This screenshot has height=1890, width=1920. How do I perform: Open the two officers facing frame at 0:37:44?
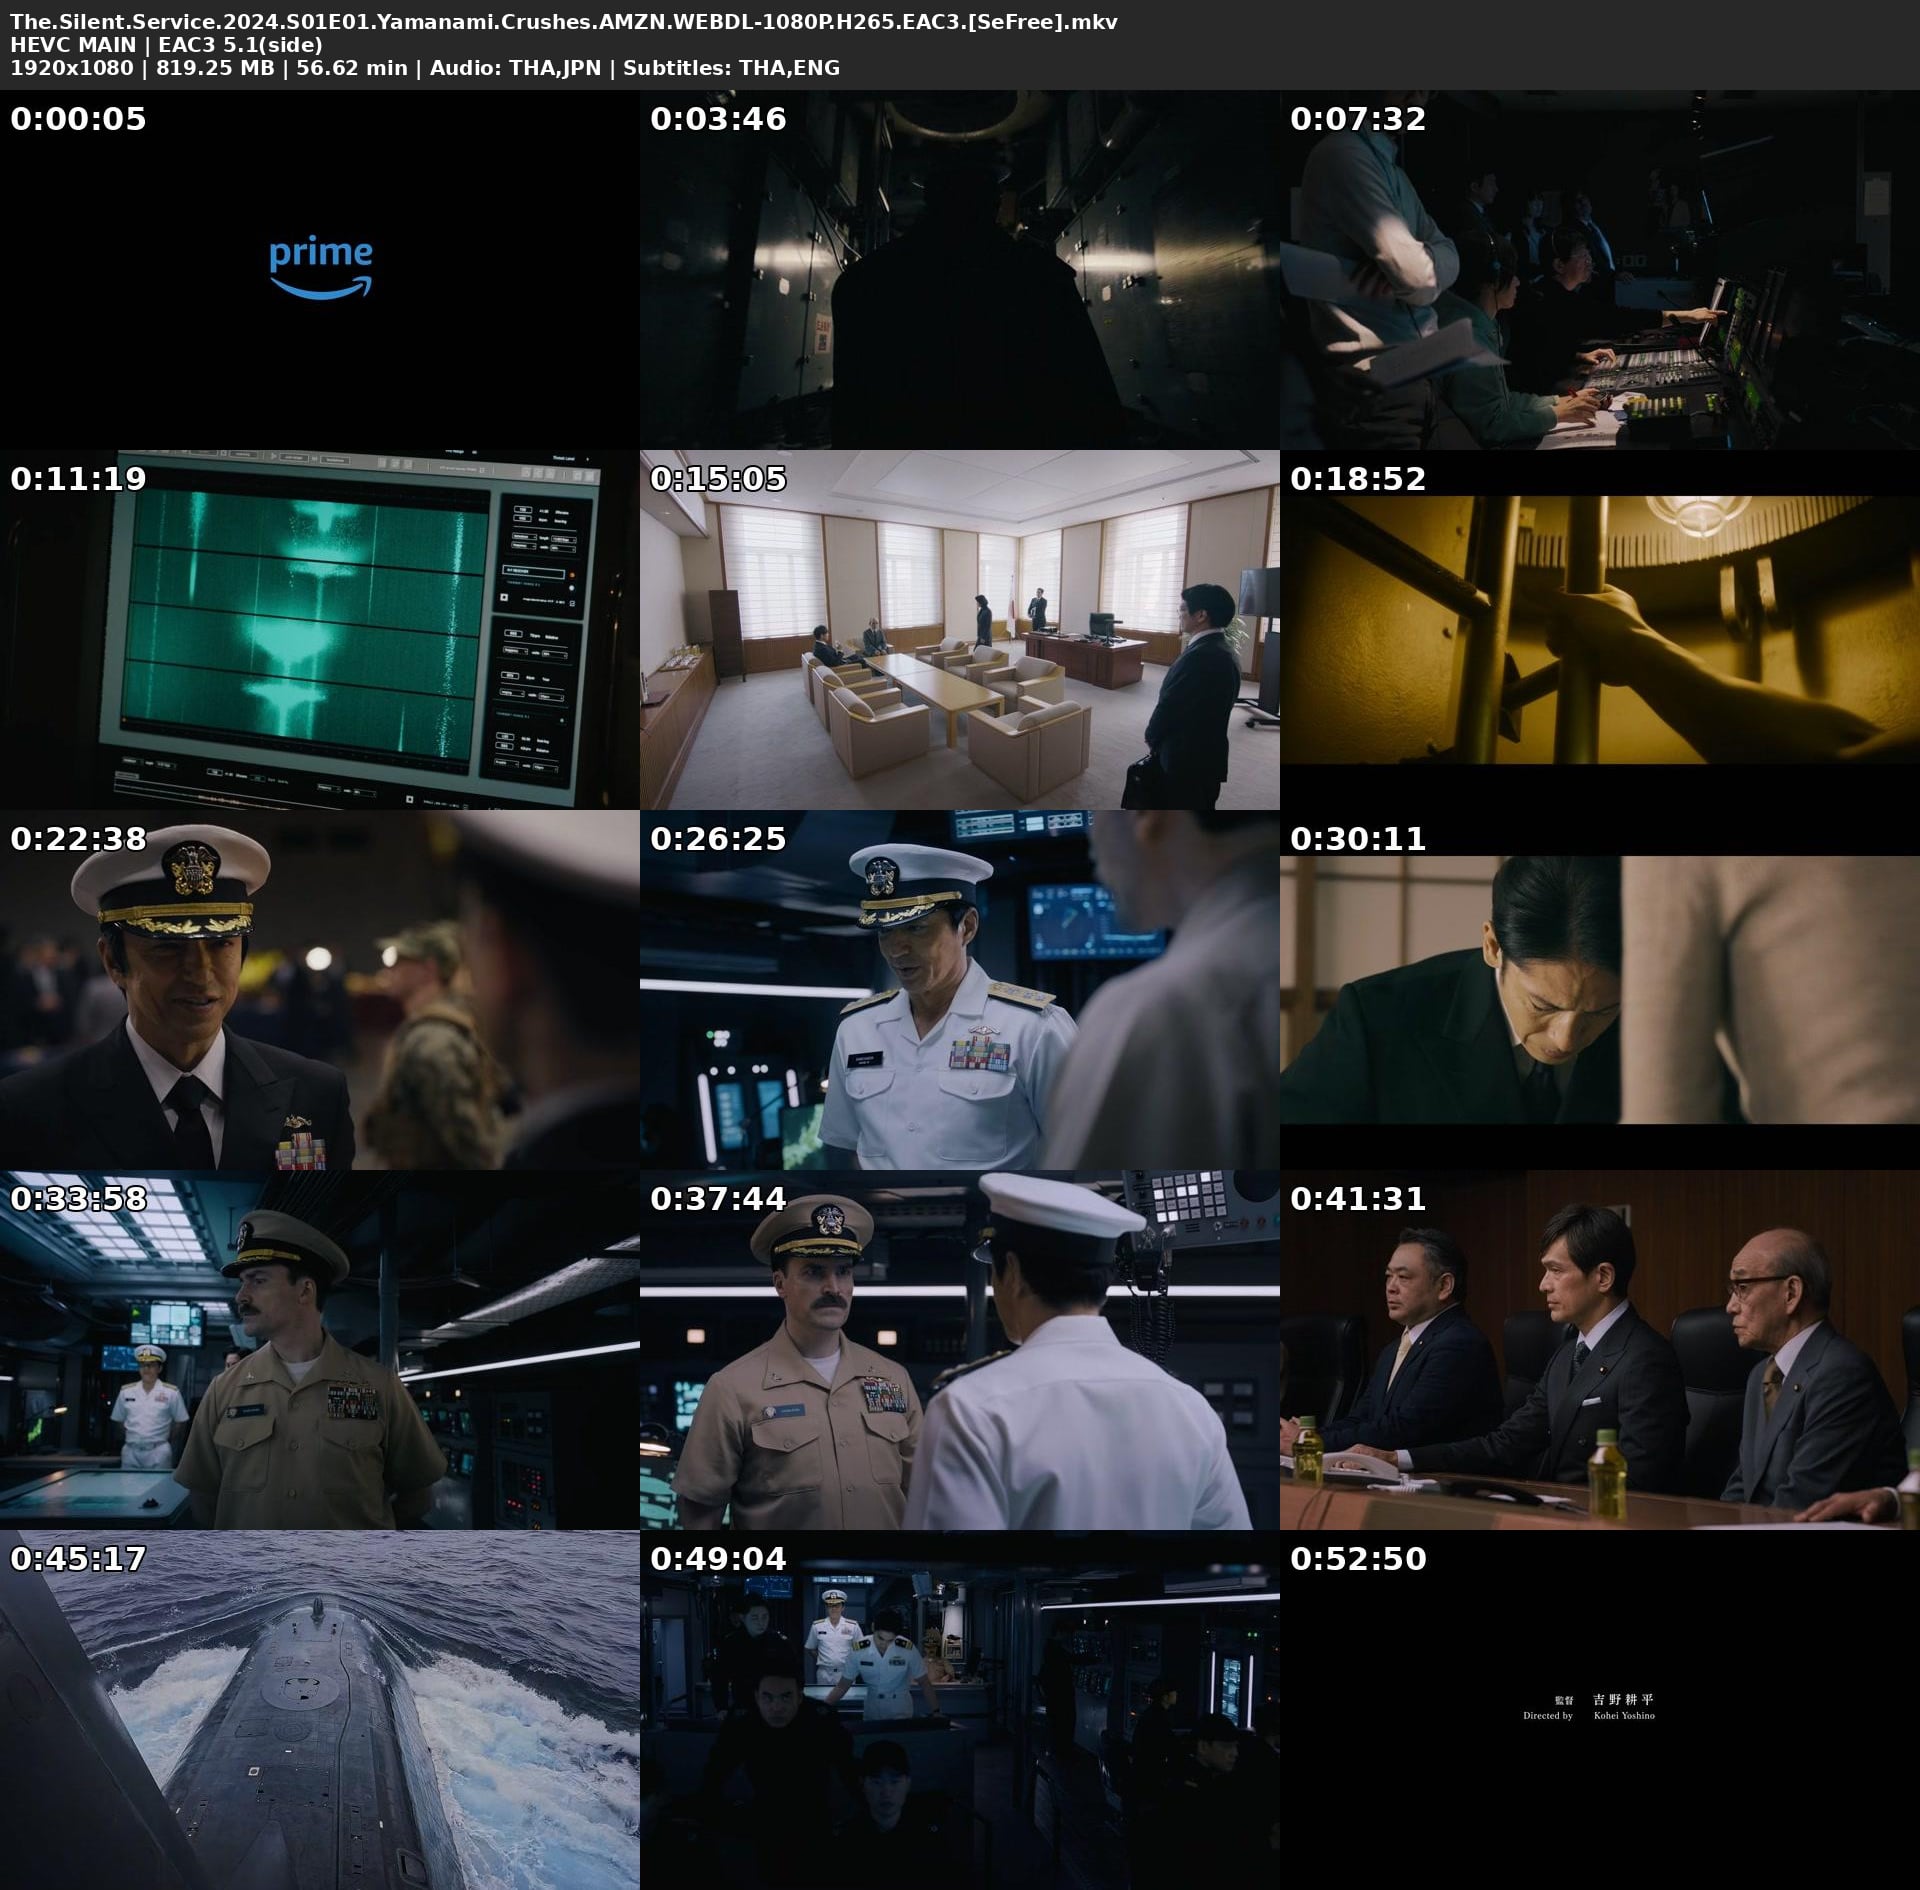pos(959,1349)
